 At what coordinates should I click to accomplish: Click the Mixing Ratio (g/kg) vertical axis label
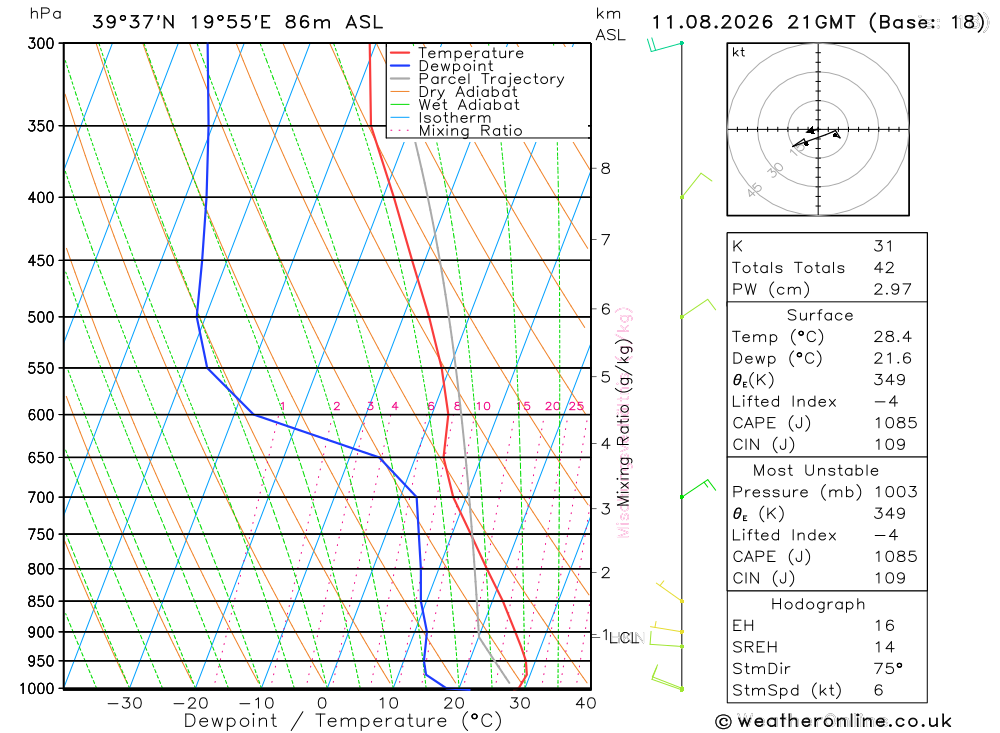(623, 422)
